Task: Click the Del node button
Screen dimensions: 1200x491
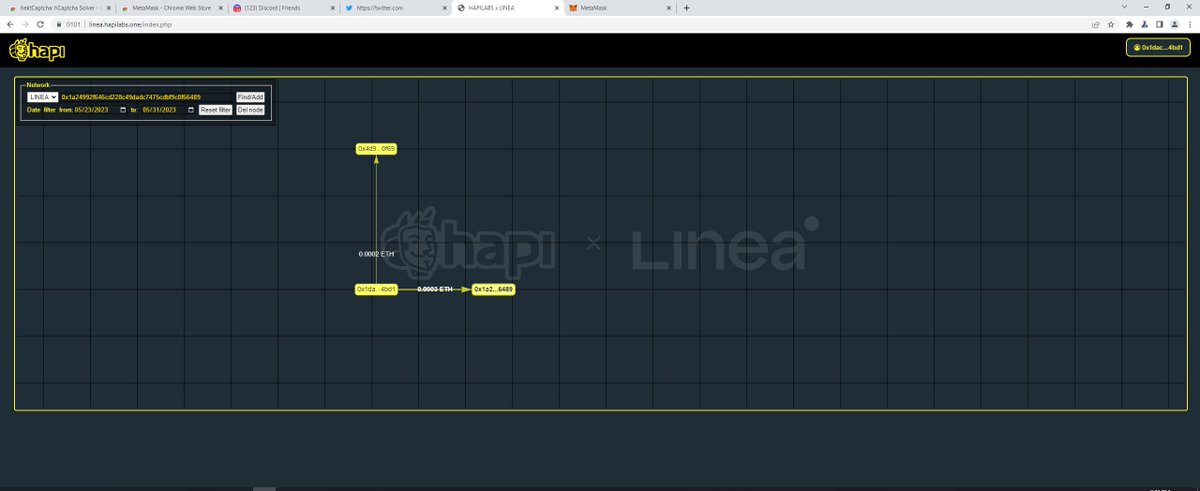Action: point(250,110)
